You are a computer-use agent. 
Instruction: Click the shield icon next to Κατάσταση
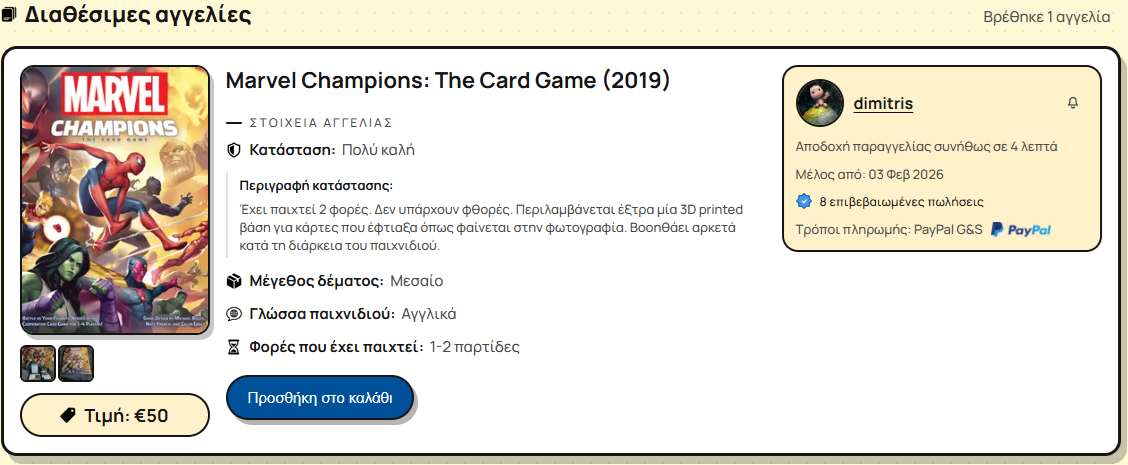click(234, 150)
